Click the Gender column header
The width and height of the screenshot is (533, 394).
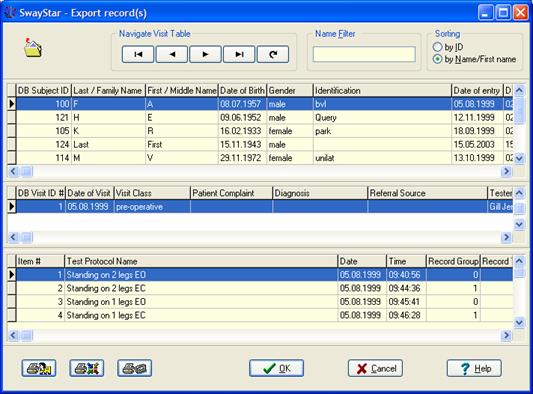coord(290,90)
